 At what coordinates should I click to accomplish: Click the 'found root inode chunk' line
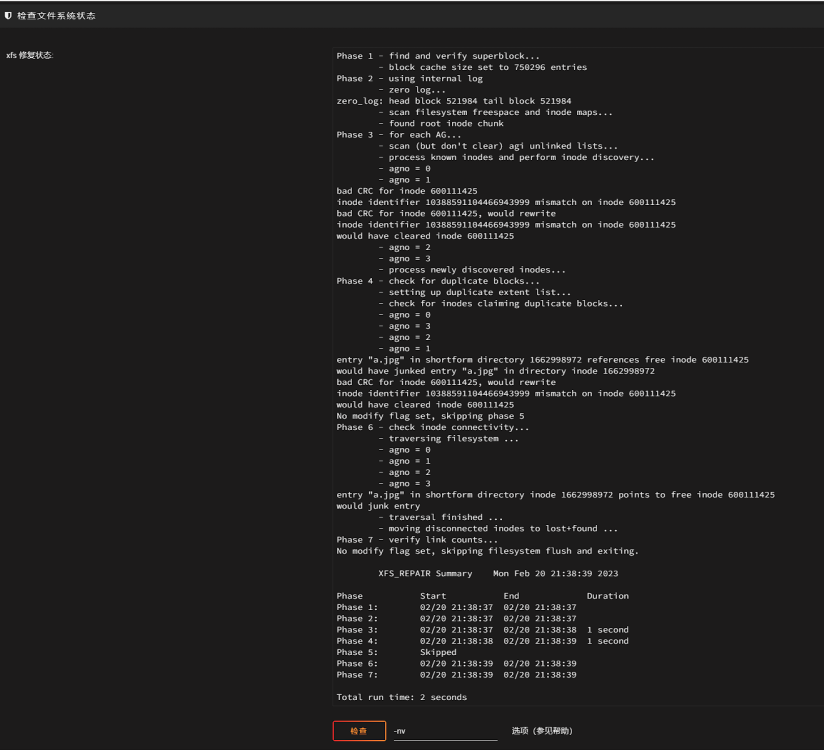tap(446, 124)
